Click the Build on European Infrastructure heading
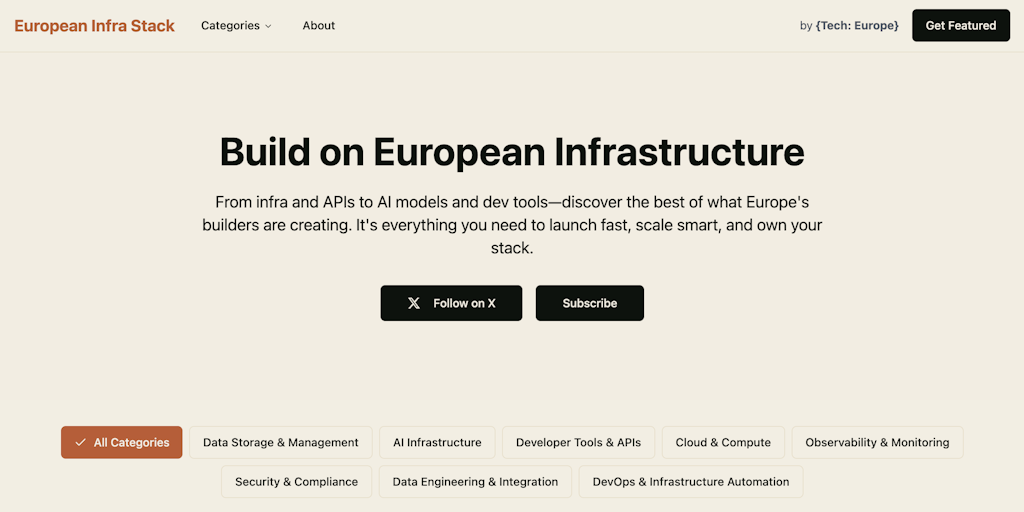This screenshot has width=1024, height=512. click(512, 152)
